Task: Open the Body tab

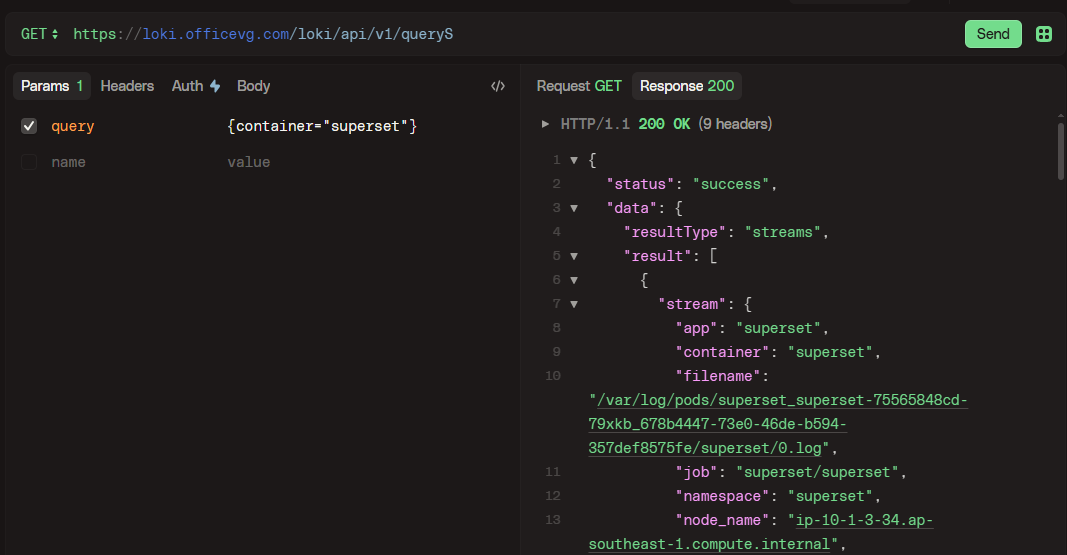Action: point(253,86)
